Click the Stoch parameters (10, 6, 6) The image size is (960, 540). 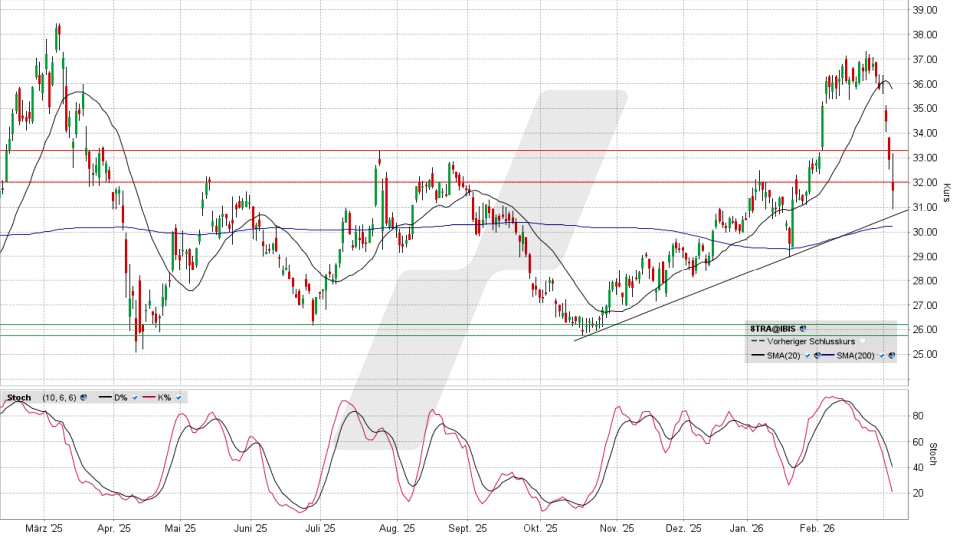58,397
